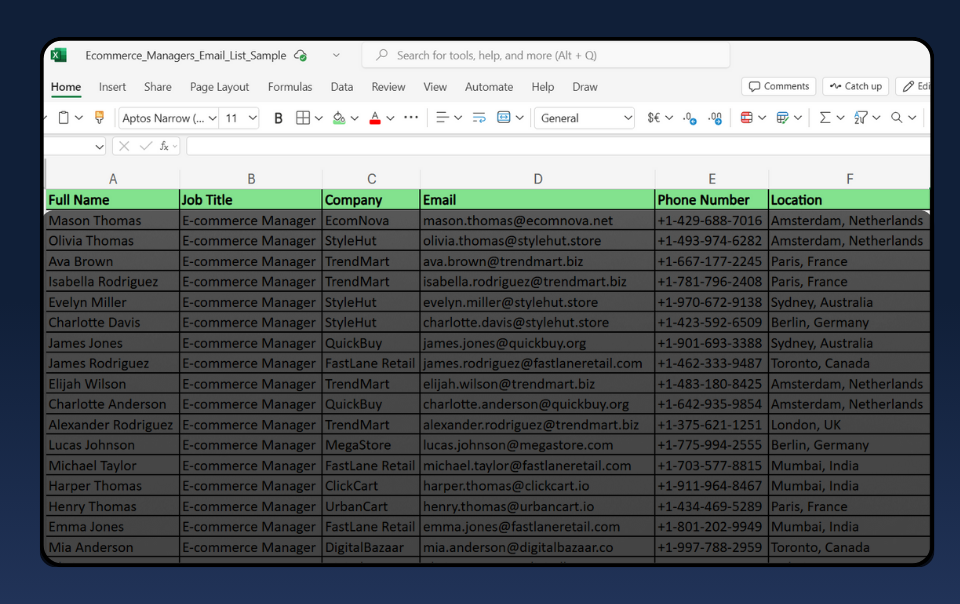Click the London, UK location cell
Viewport: 960px width, 604px height.
[x=849, y=425]
